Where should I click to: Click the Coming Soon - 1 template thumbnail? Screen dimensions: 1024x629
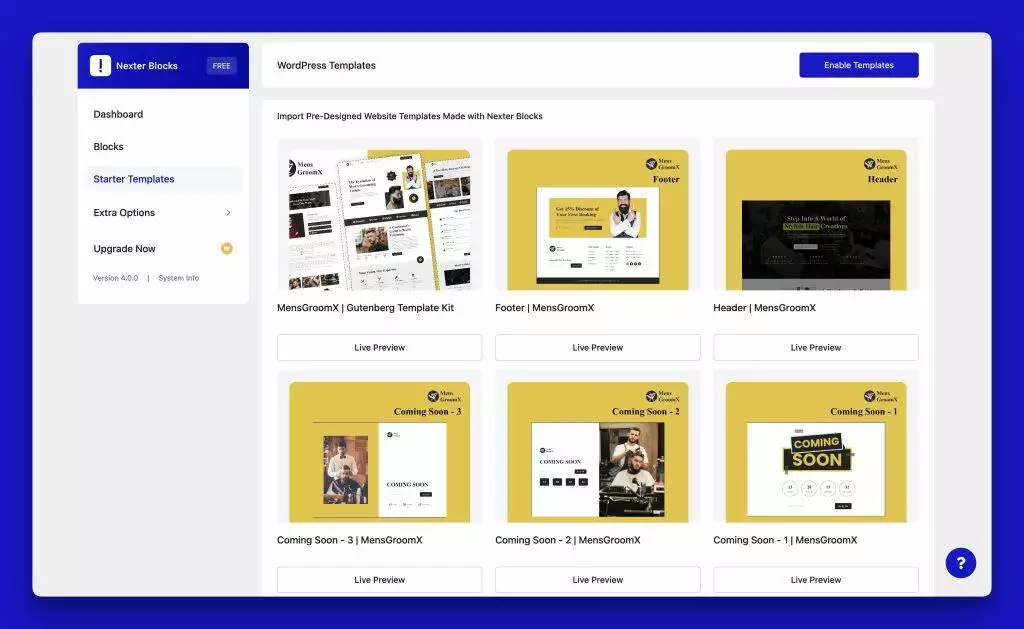click(x=815, y=448)
